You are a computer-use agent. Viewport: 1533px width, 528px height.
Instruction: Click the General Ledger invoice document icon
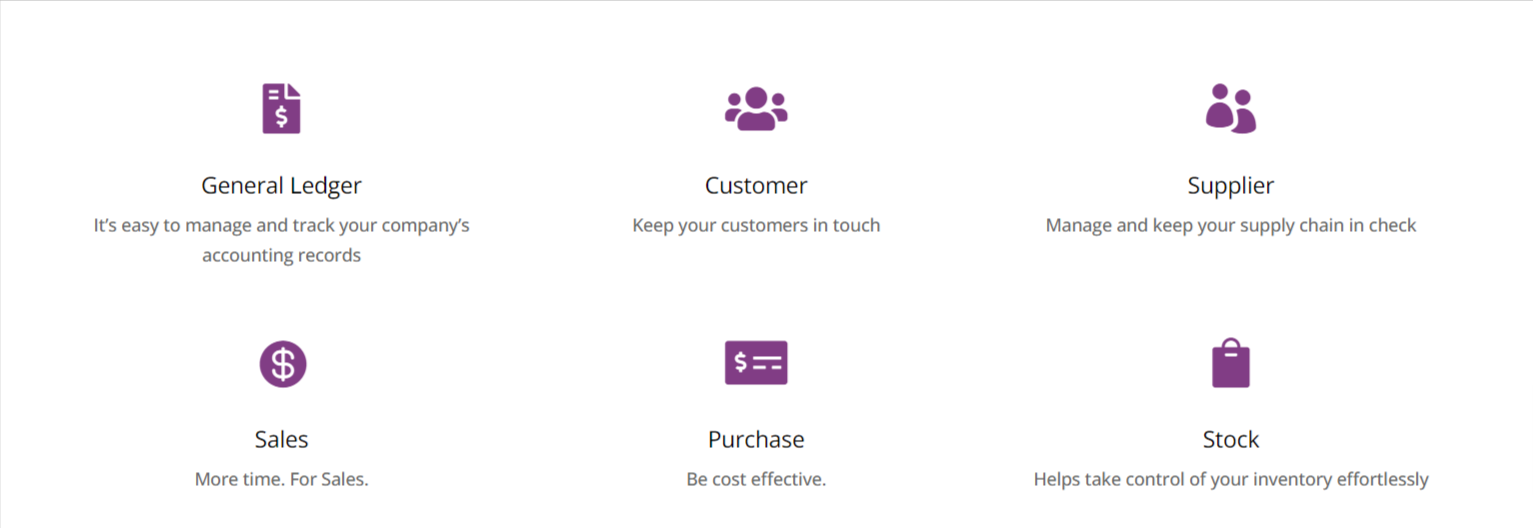[281, 109]
